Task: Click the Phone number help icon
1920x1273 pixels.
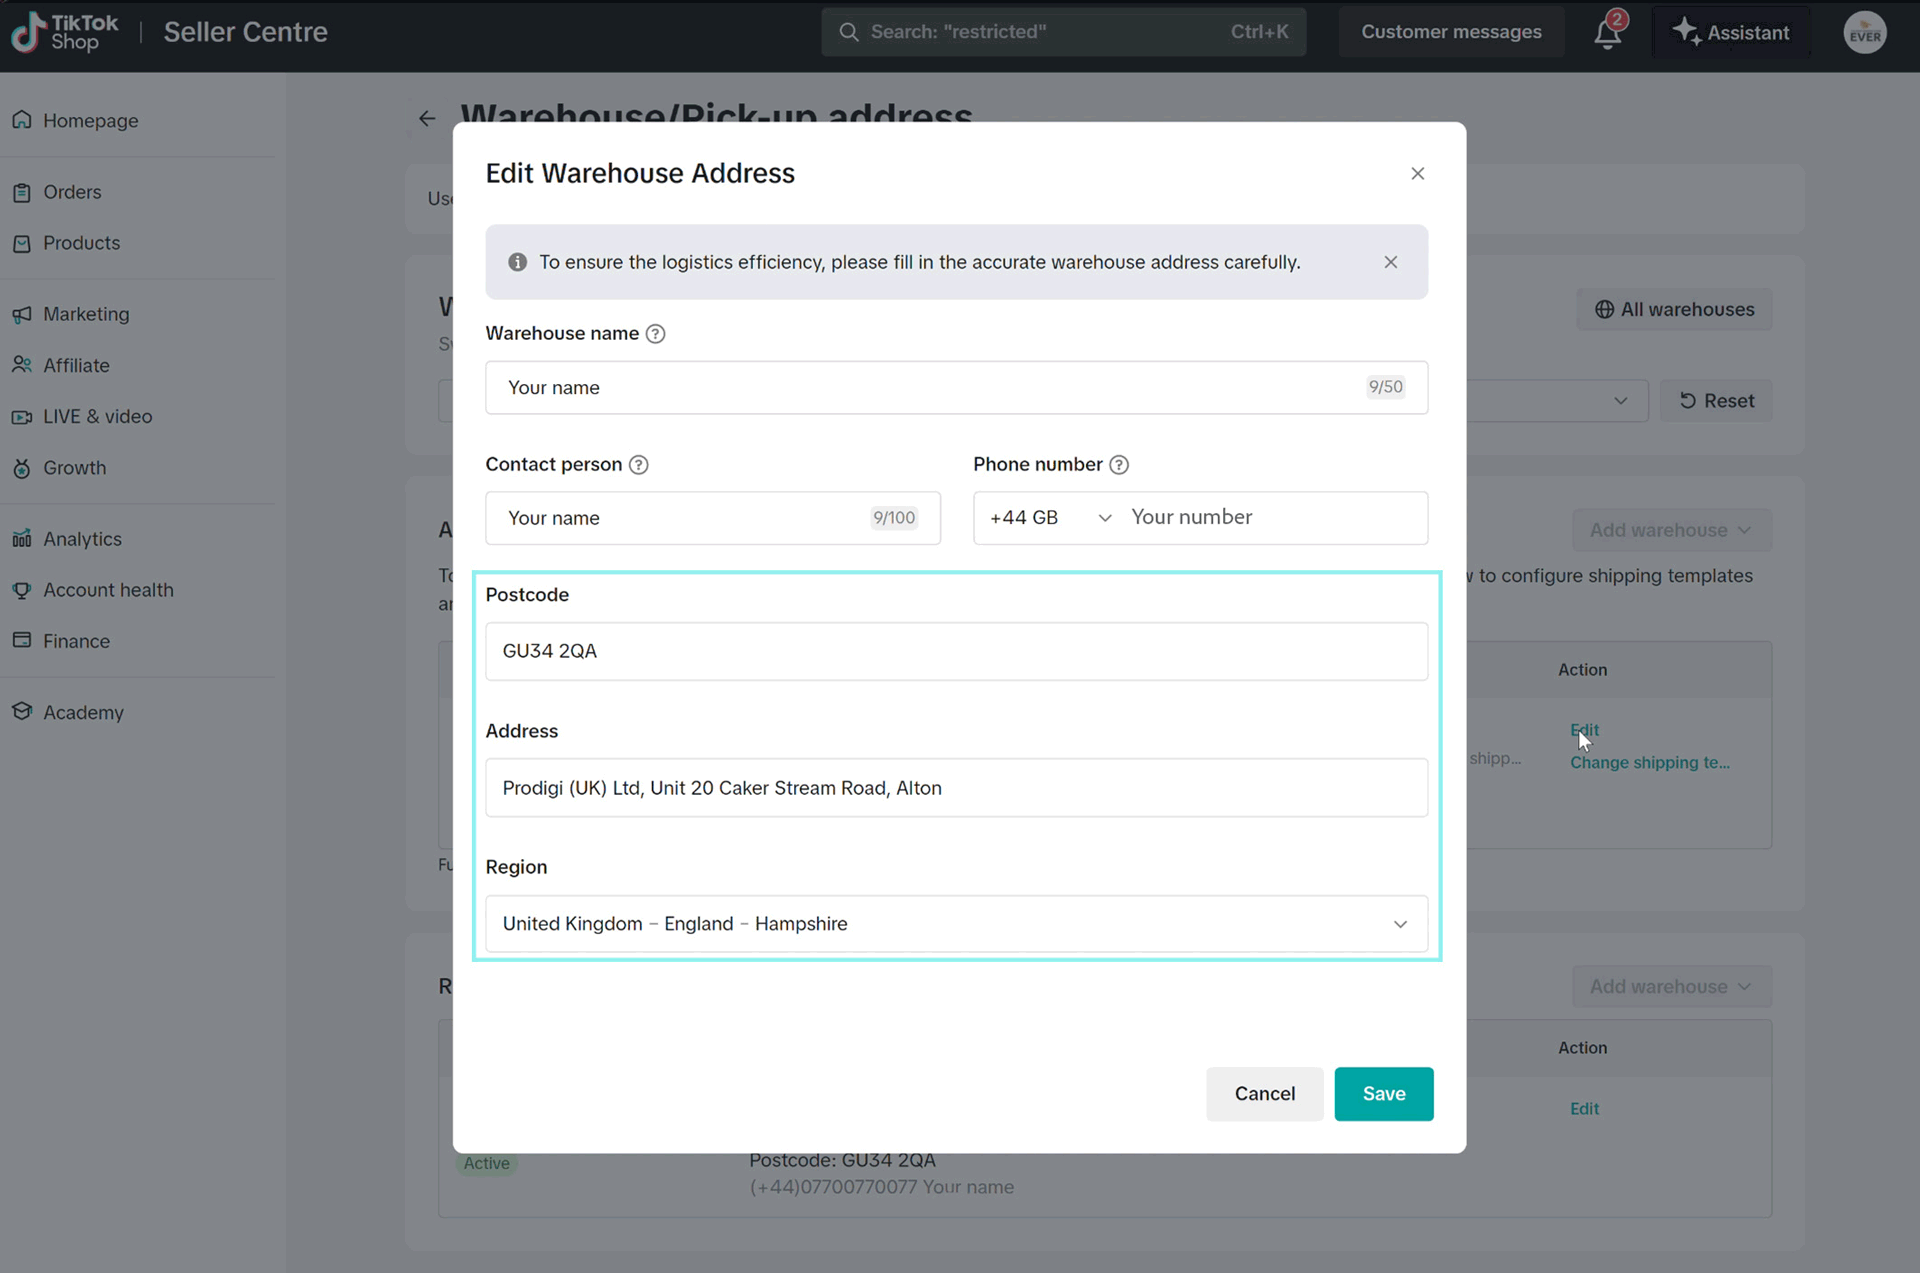Action: (x=1119, y=465)
